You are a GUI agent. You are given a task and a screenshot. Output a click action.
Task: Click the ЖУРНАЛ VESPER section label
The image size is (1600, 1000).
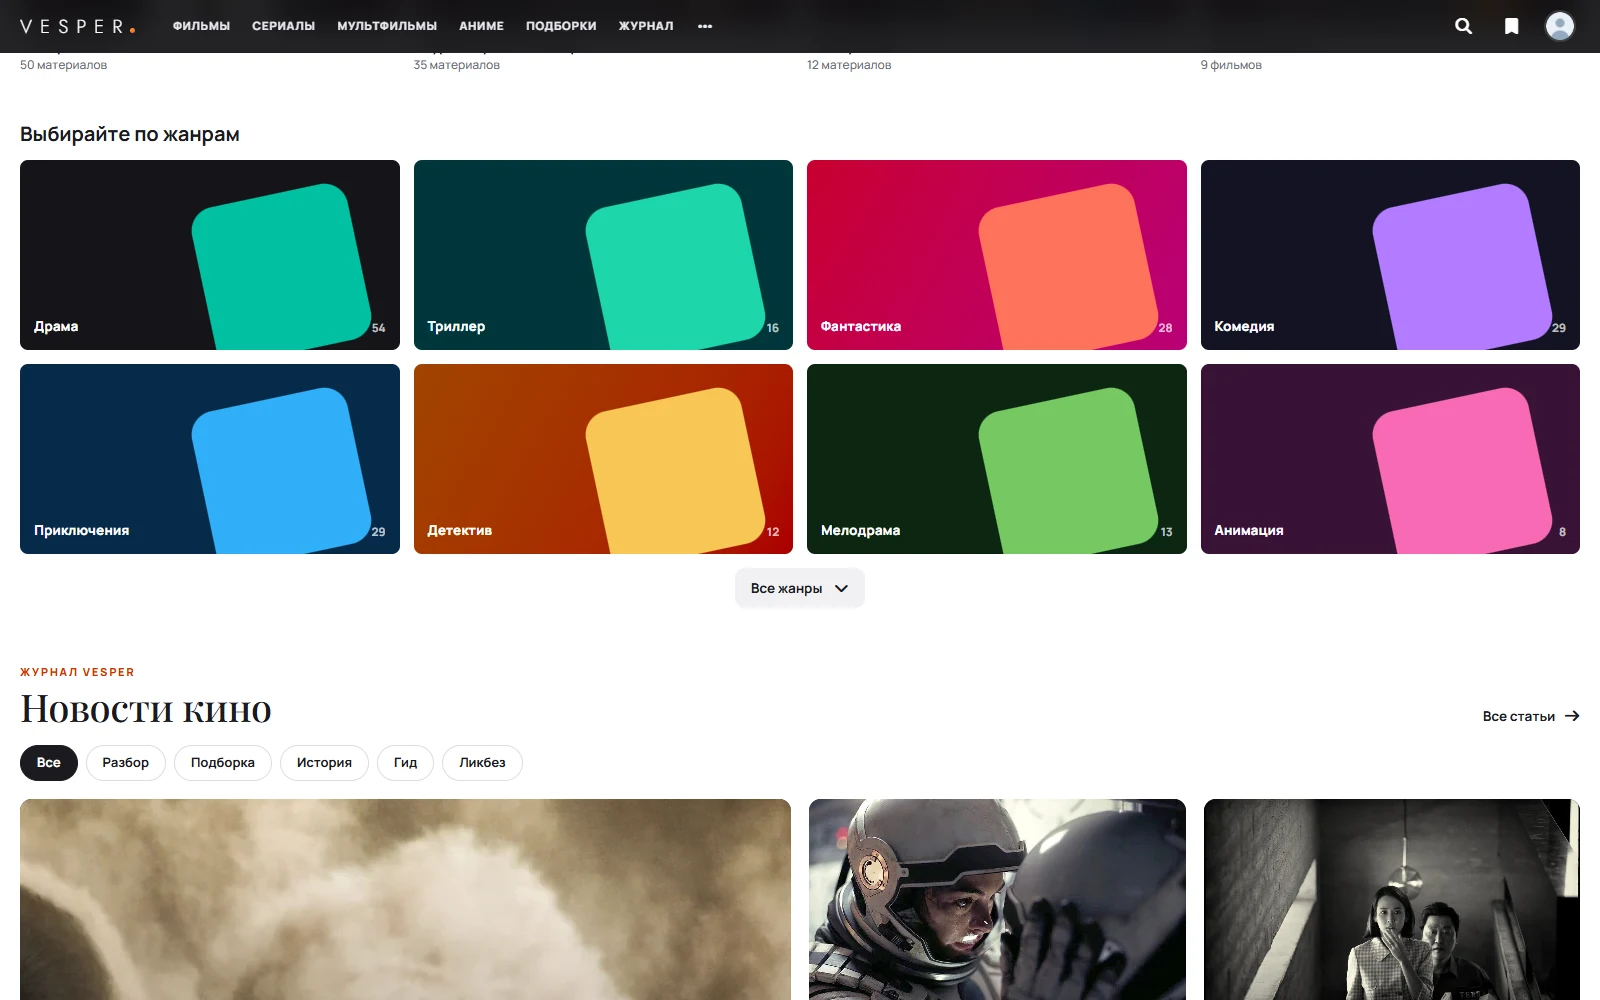pos(77,672)
